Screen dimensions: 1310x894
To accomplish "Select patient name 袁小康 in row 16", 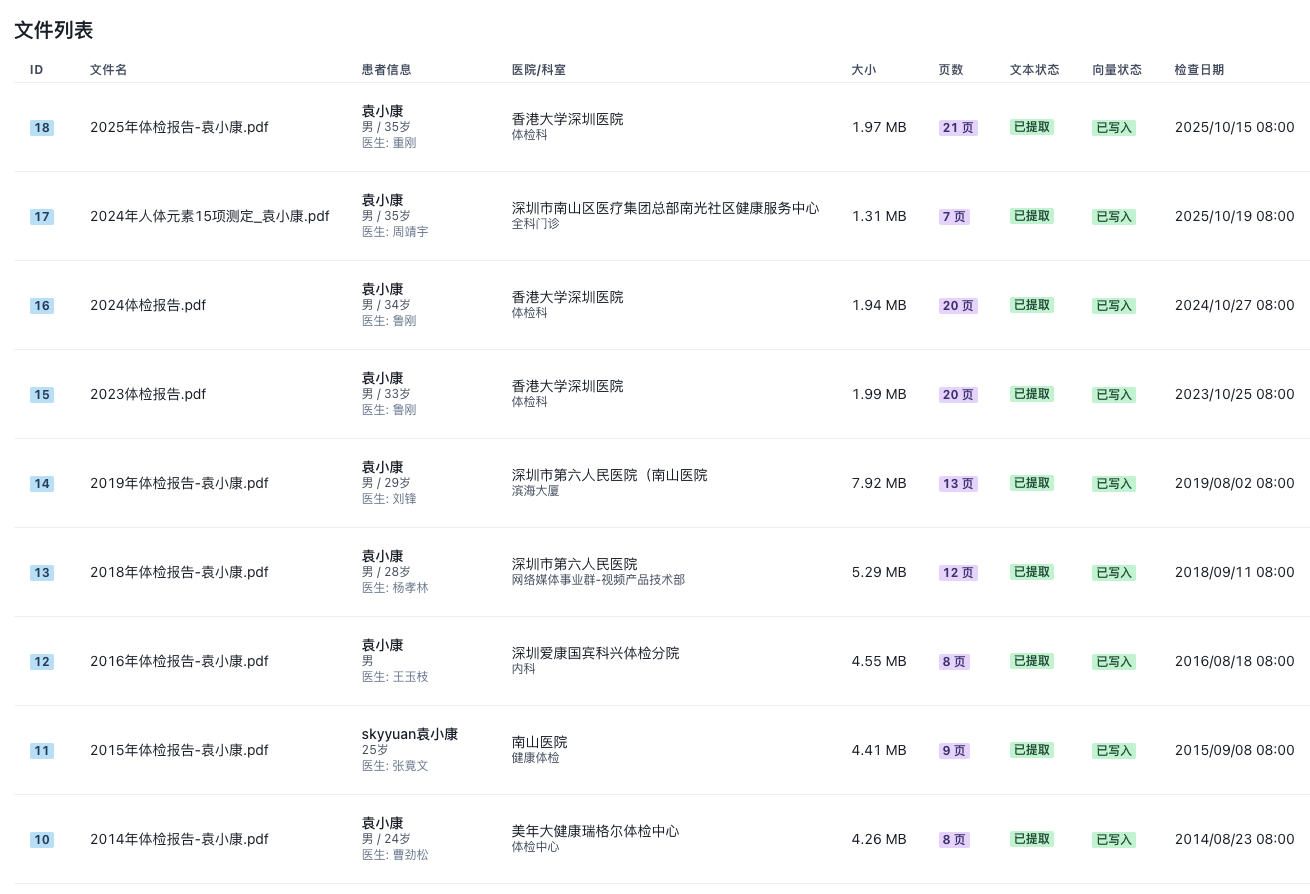I will (382, 289).
